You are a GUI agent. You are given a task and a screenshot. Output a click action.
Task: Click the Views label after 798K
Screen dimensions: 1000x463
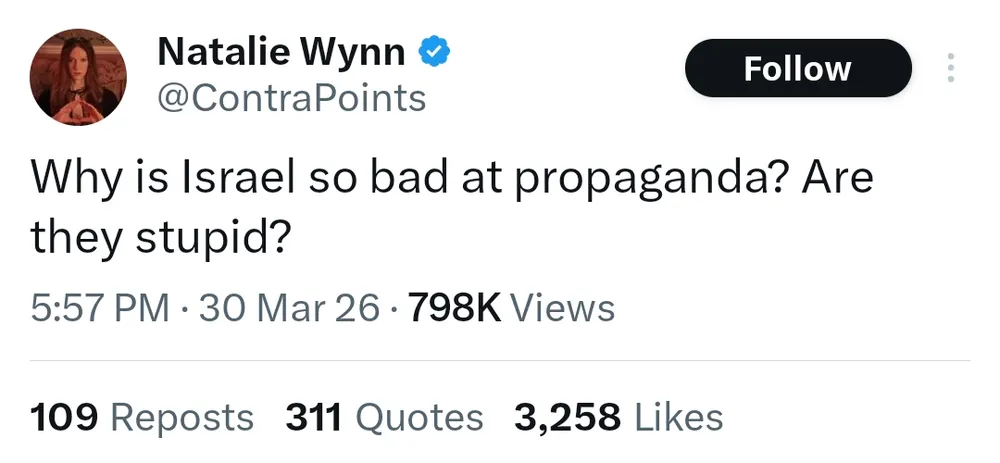562,308
